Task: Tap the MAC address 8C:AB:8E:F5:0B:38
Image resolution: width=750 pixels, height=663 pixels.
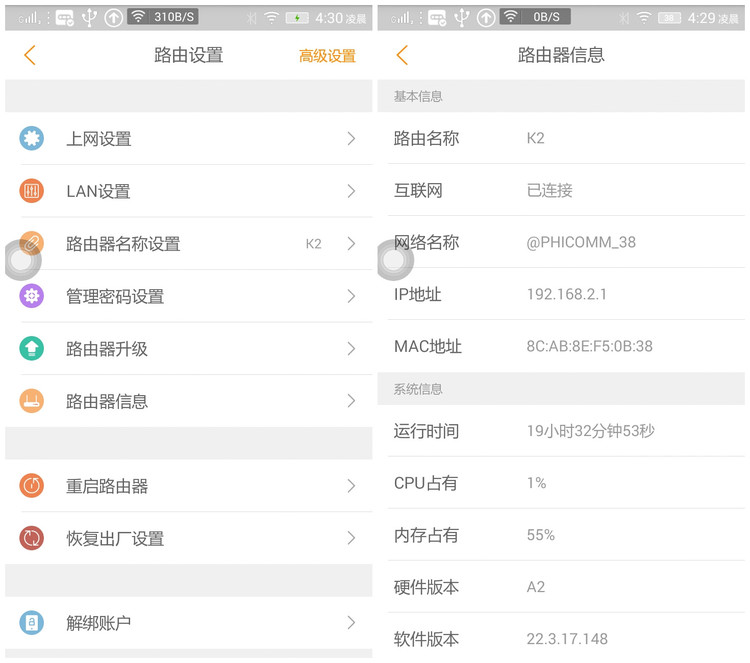Action: (x=589, y=346)
